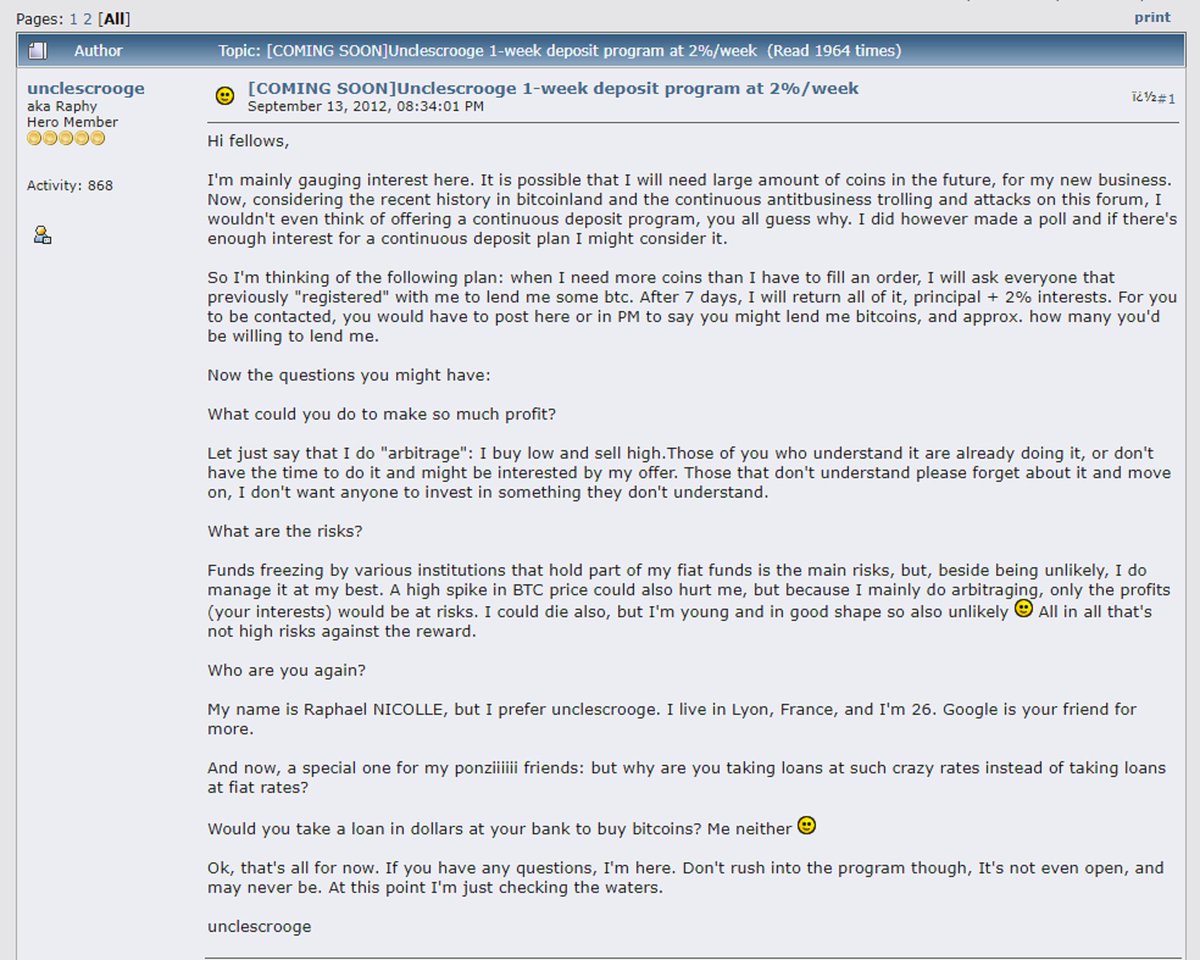The image size is (1200, 960).
Task: Click the #1 post permalink
Action: click(1160, 98)
